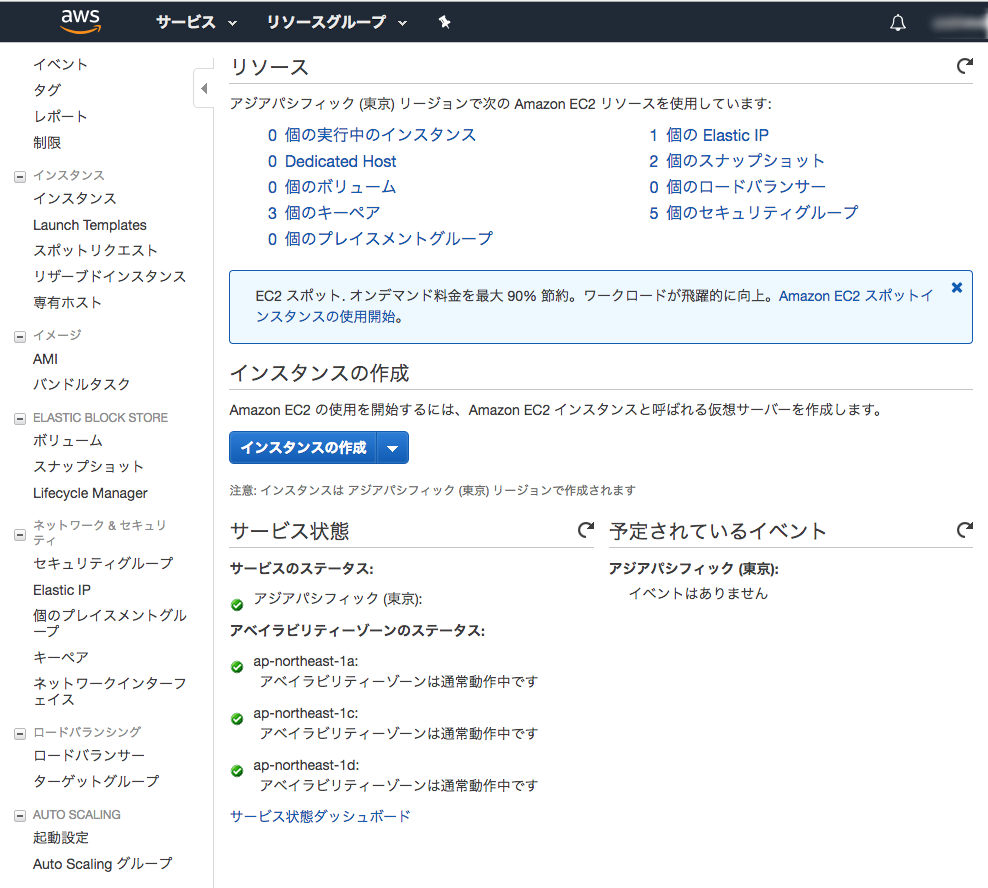The width and height of the screenshot is (988, 888).
Task: Follow Amazon EC2 スポットインスタンスの使用開始 link
Action: click(855, 296)
